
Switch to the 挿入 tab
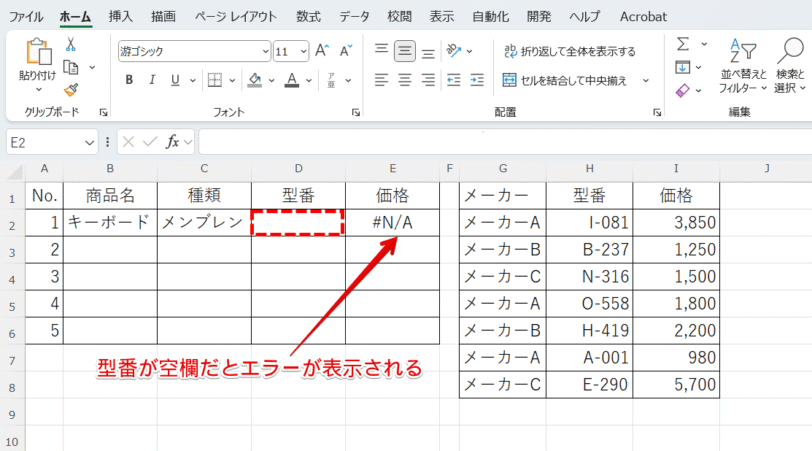coord(121,17)
